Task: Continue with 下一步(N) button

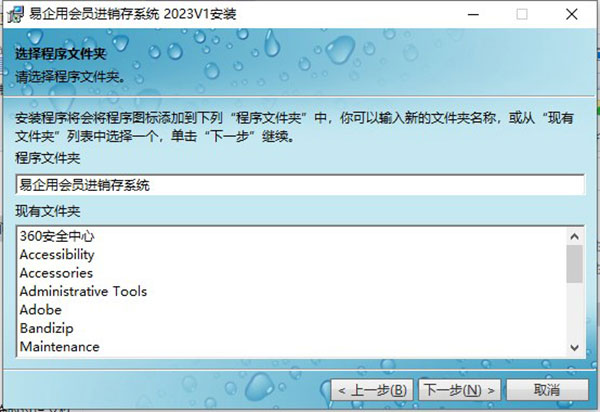Action: point(459,390)
